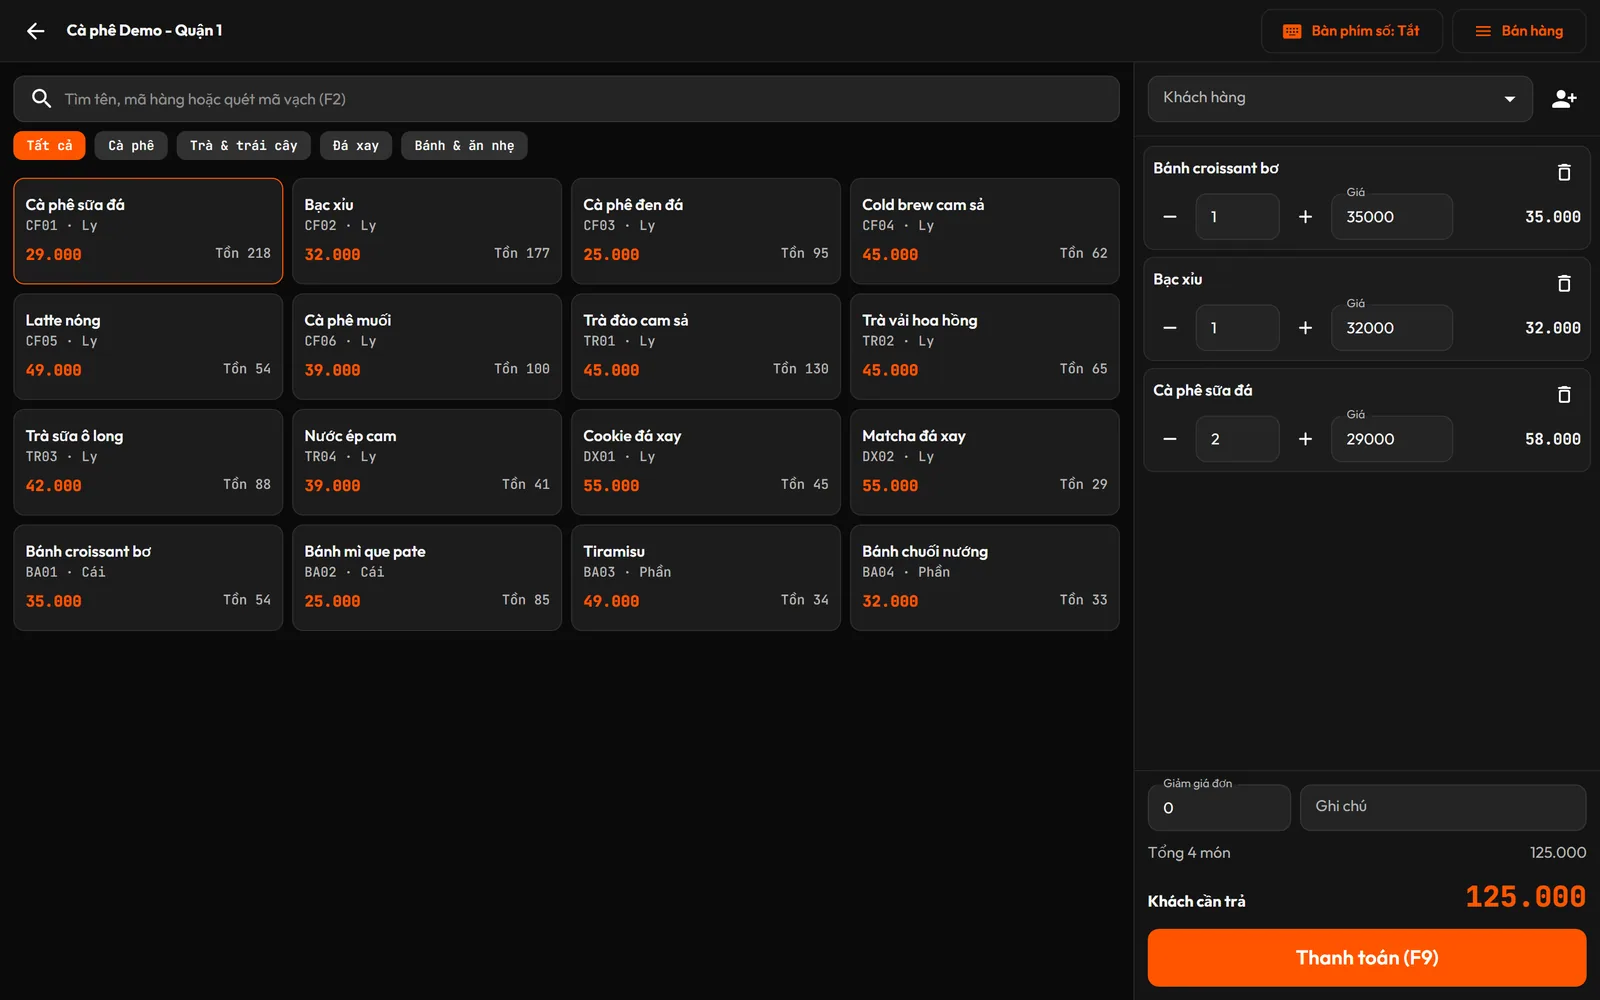Image resolution: width=1600 pixels, height=1000 pixels.
Task: Add Cold brew cam sả to order
Action: pyautogui.click(x=985, y=231)
